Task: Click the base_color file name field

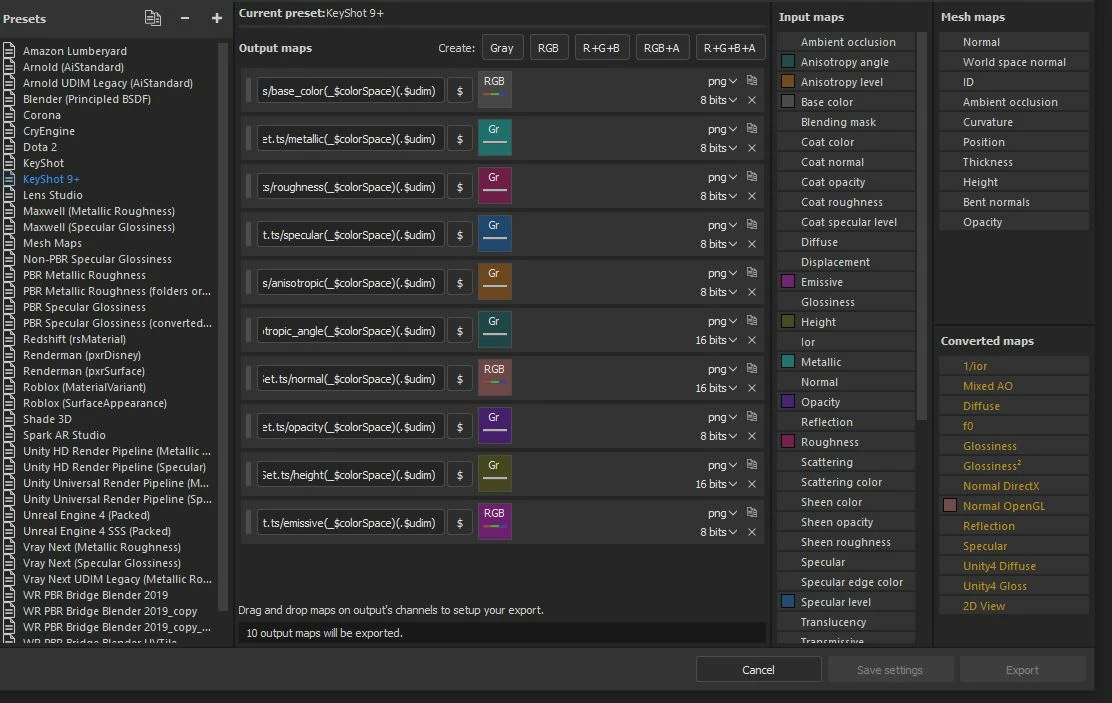Action: tap(350, 91)
